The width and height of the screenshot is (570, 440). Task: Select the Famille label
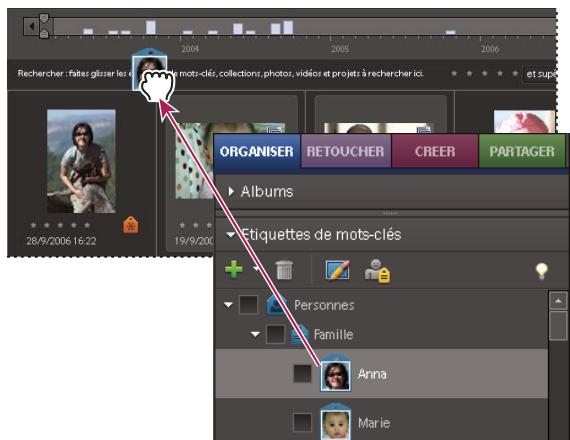pyautogui.click(x=333, y=335)
